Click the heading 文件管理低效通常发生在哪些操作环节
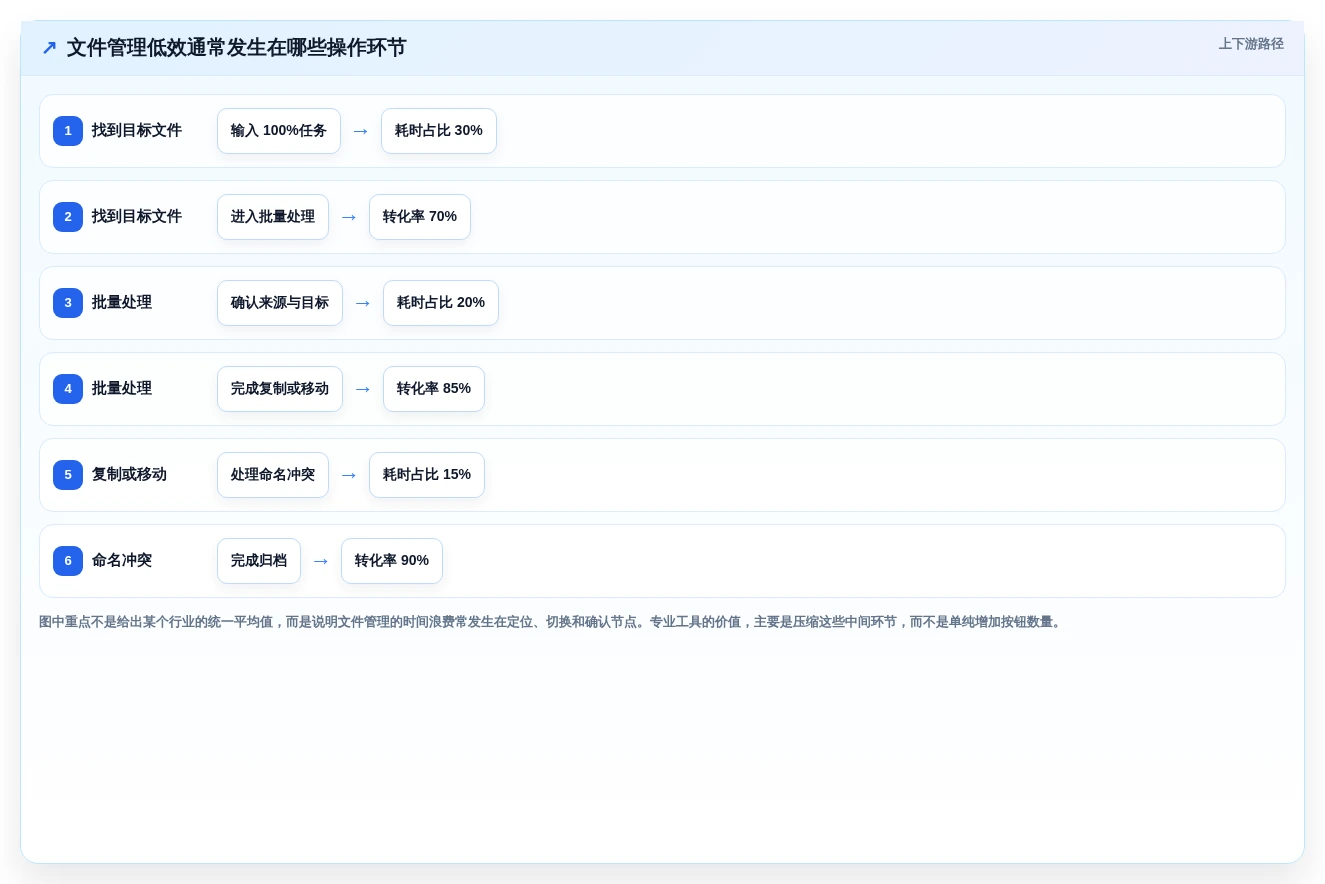This screenshot has width=1325, height=884. pyautogui.click(x=236, y=48)
